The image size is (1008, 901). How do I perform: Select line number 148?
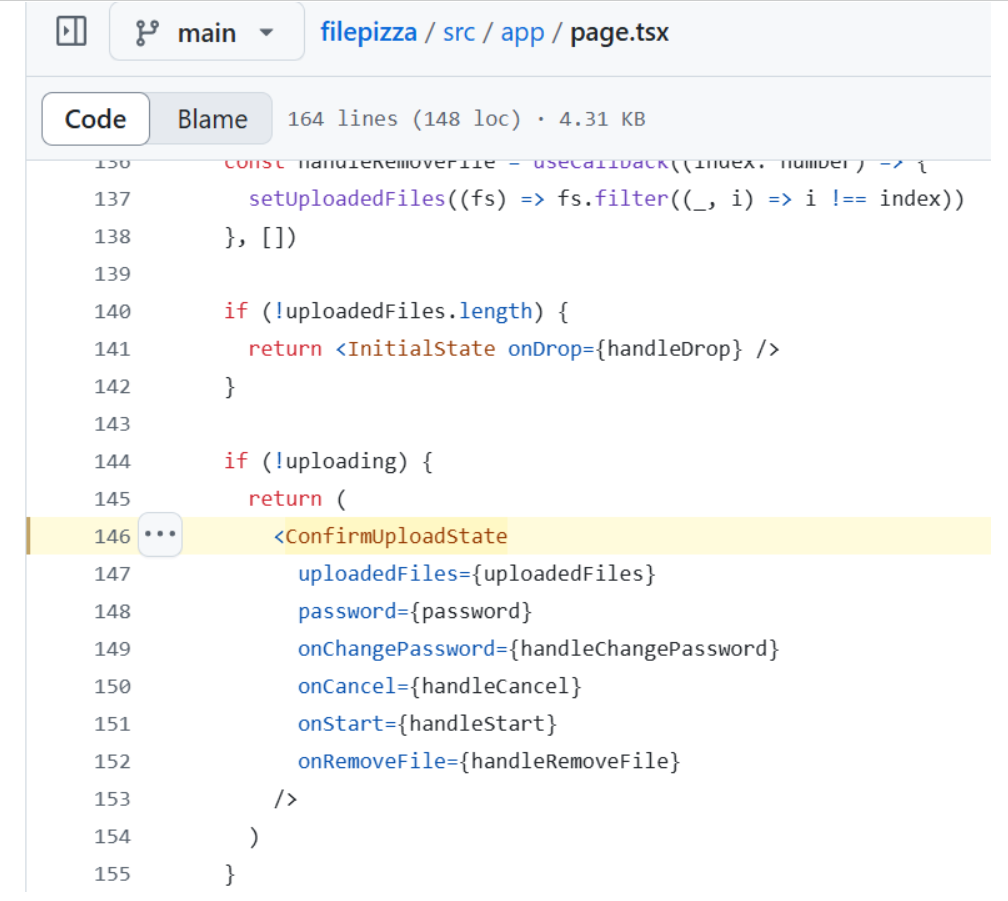click(112, 611)
